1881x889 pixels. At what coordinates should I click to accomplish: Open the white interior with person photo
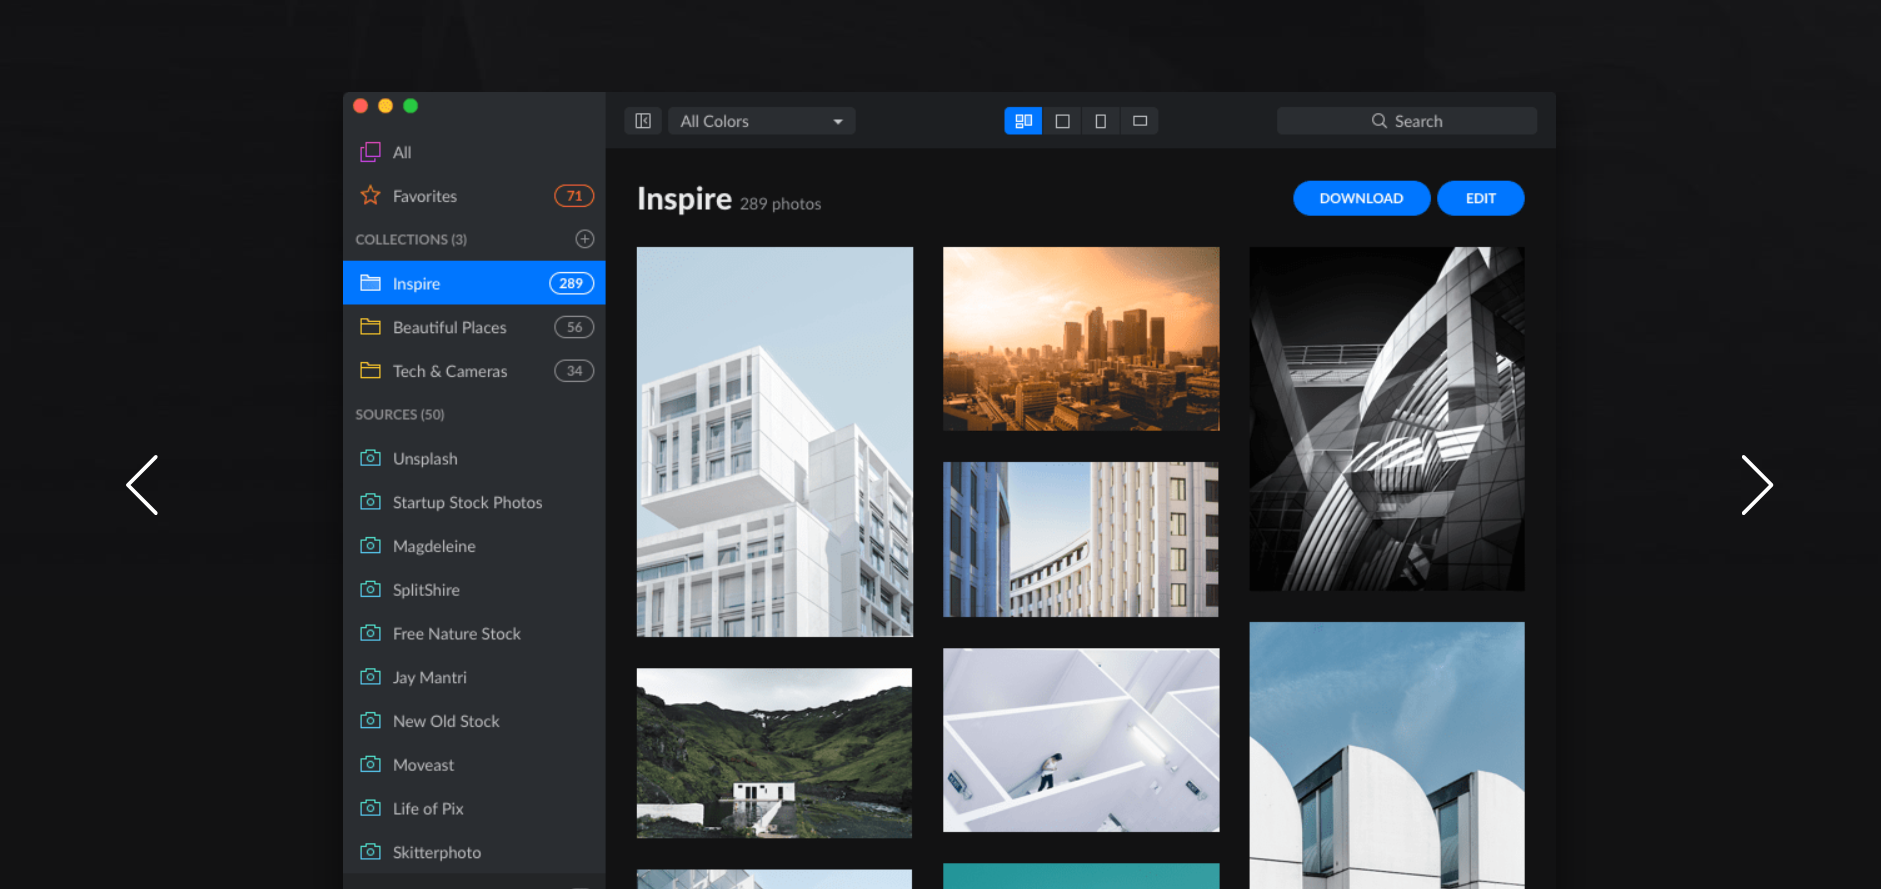(1081, 740)
